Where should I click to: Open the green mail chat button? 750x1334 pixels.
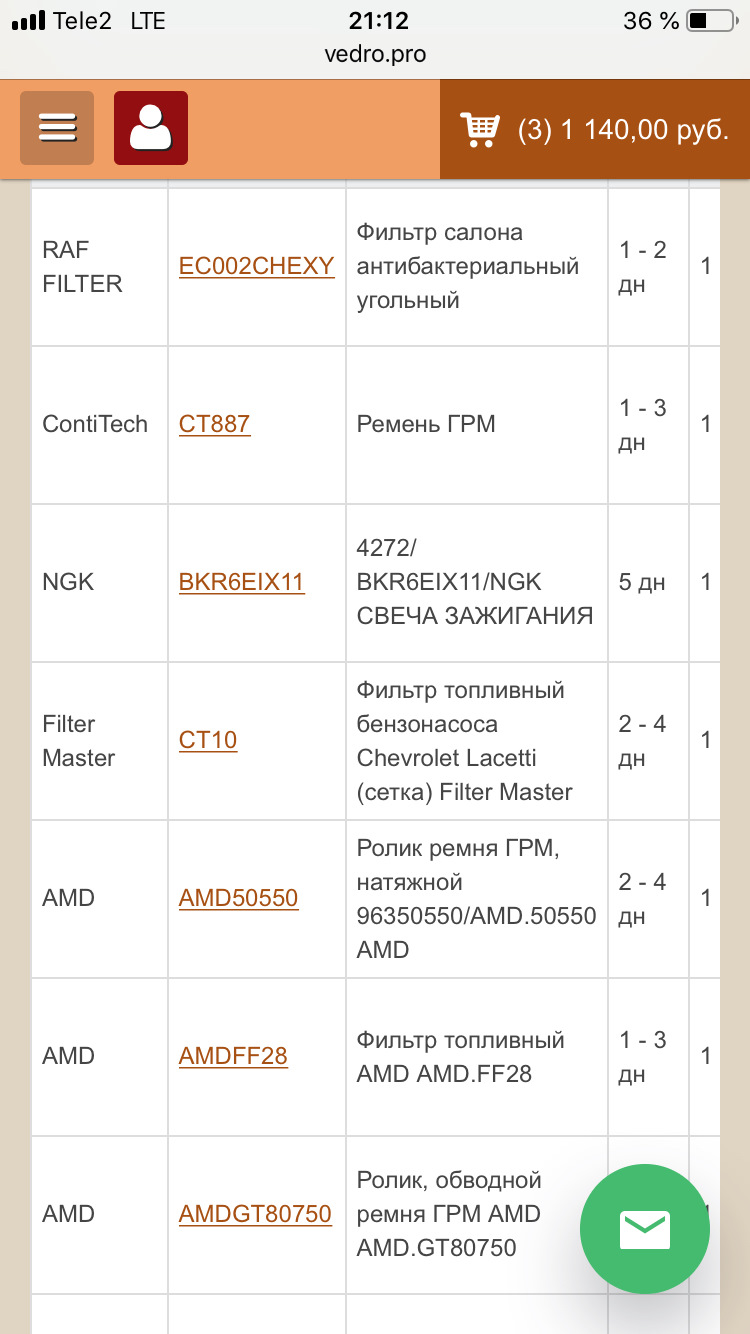pyautogui.click(x=645, y=1229)
